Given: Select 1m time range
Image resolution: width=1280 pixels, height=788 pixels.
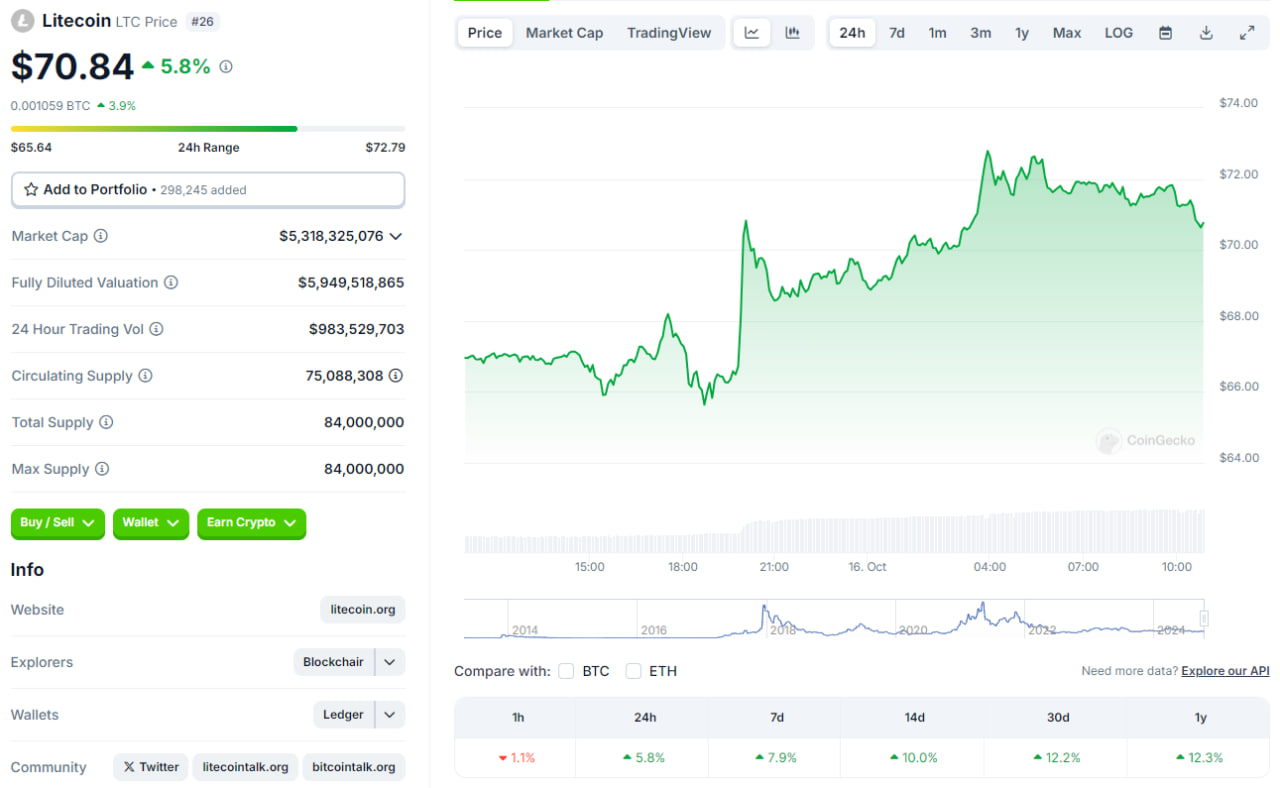Looking at the screenshot, I should coord(937,33).
